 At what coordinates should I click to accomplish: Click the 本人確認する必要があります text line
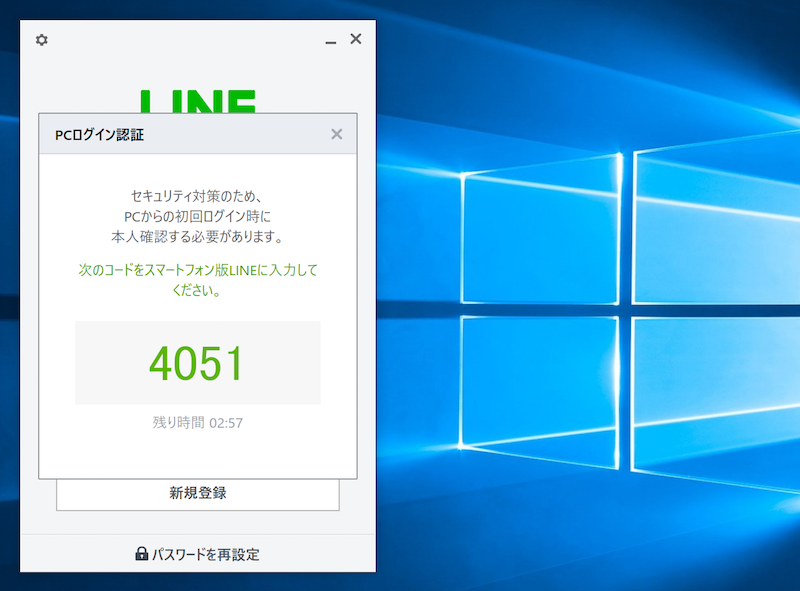197,237
